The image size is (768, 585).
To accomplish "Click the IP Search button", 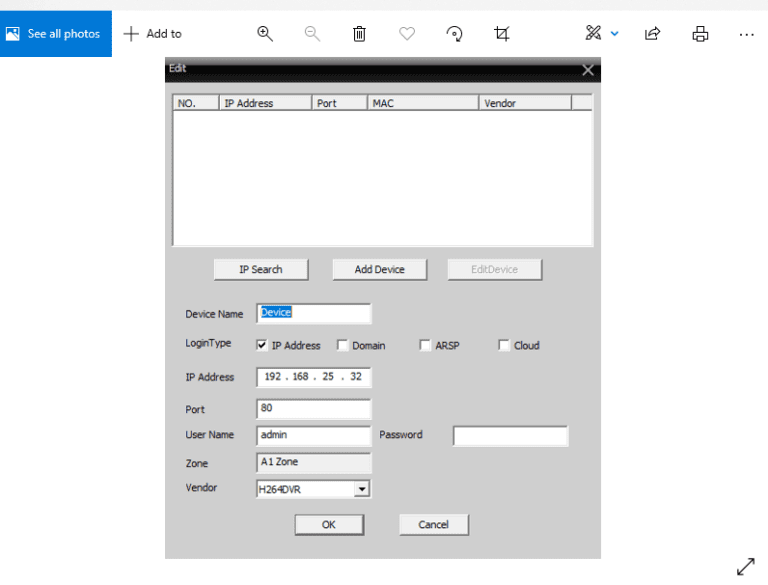I will tap(261, 269).
